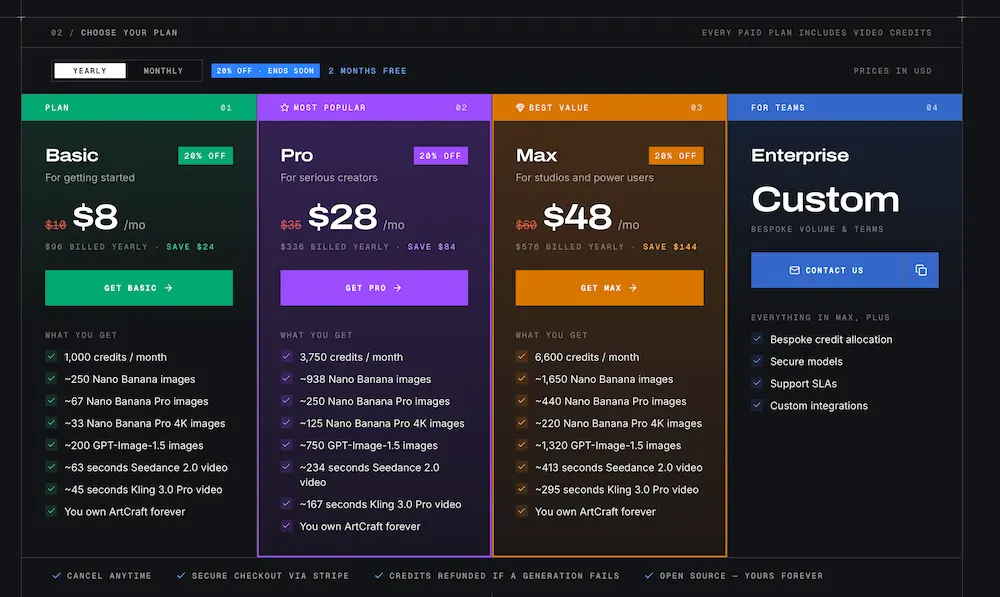
Task: Click checkmark beside SECURE CHECKOUT VIA STRIPE
Action: point(181,575)
